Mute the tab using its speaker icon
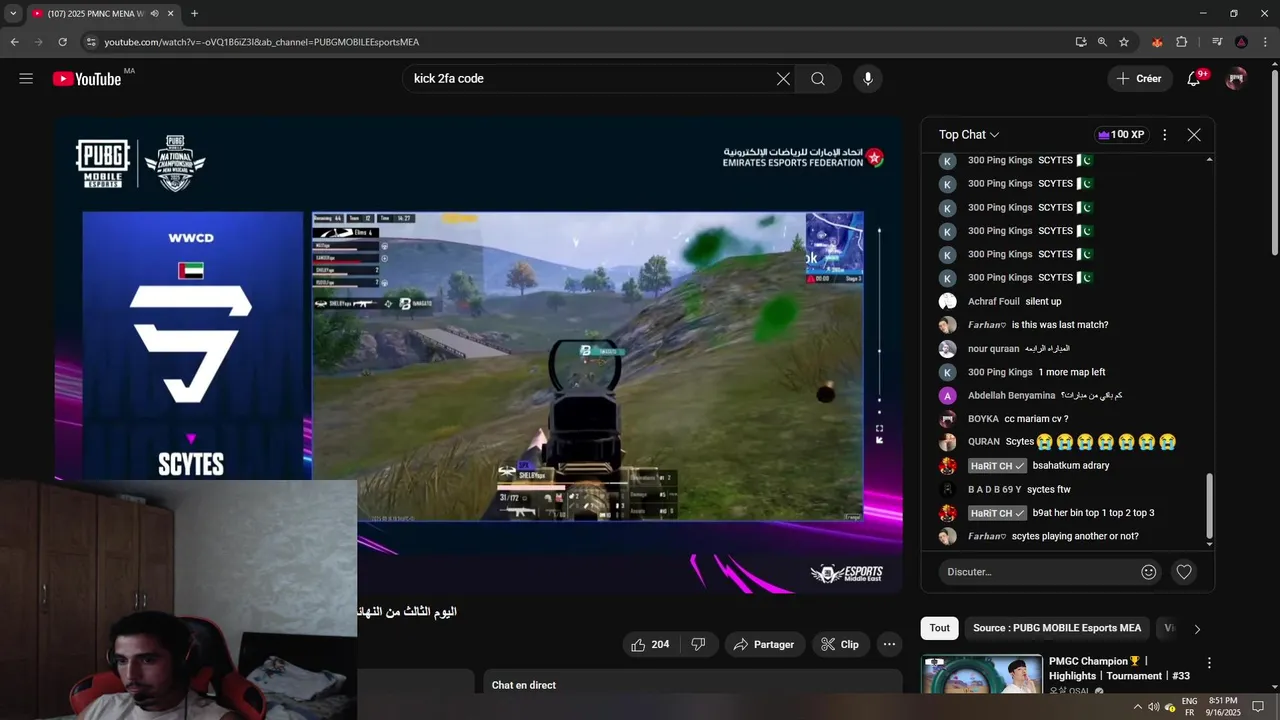Screen dimensions: 1280x720 click(154, 14)
